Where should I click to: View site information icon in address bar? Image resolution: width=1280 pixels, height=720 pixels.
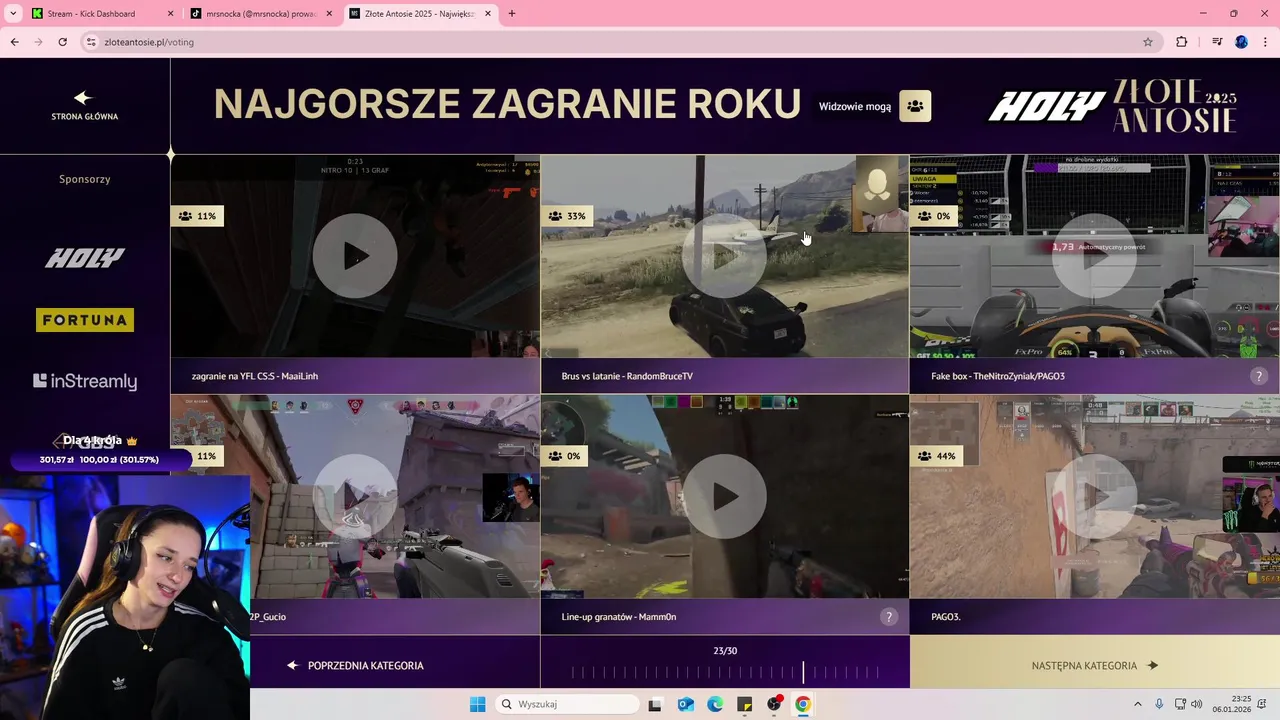(x=91, y=42)
